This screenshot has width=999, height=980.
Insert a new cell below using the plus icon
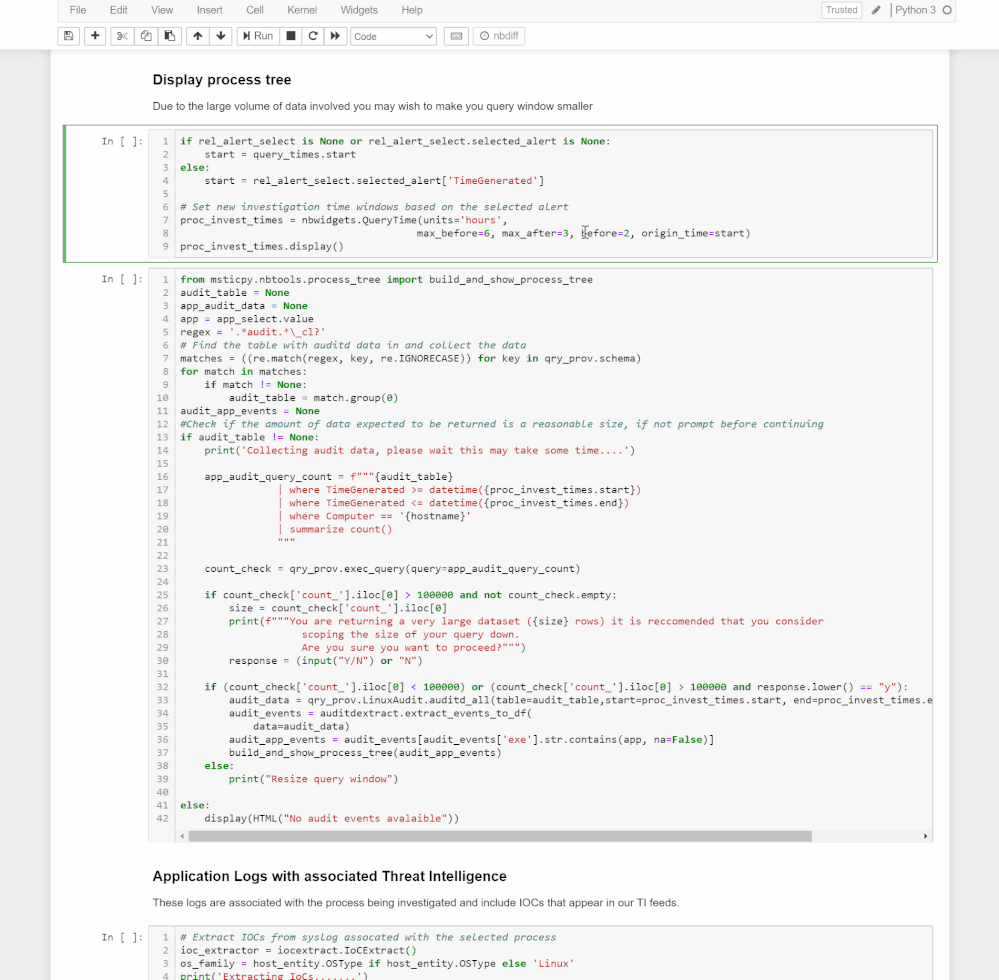[95, 36]
